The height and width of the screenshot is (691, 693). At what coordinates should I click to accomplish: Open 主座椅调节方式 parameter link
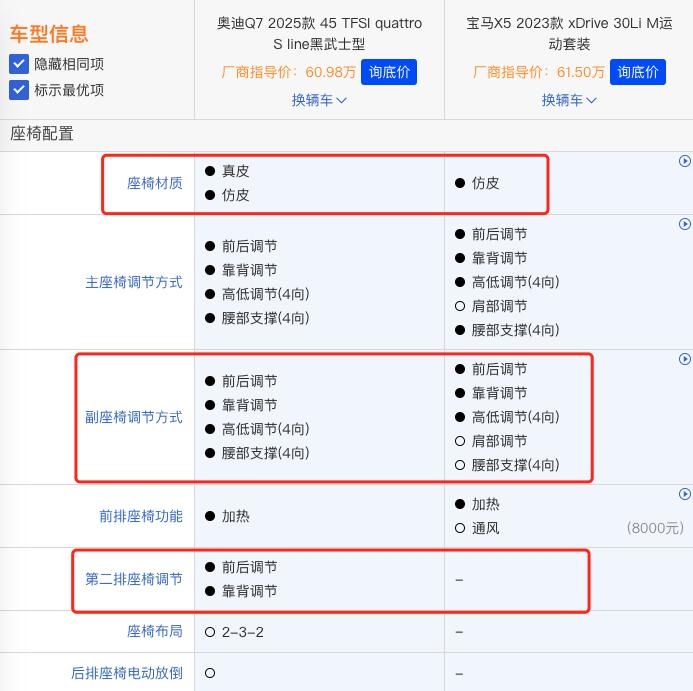134,282
